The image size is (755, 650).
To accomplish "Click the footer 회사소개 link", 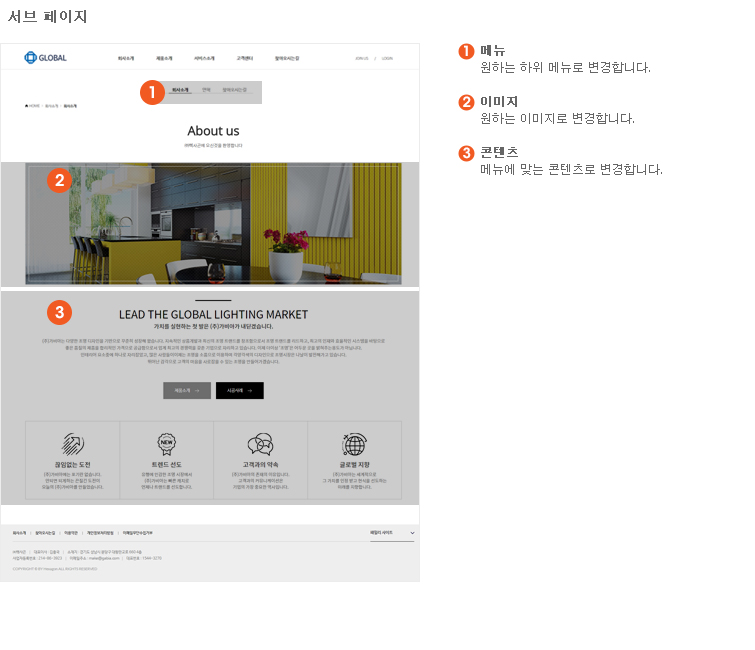I will 19,533.
